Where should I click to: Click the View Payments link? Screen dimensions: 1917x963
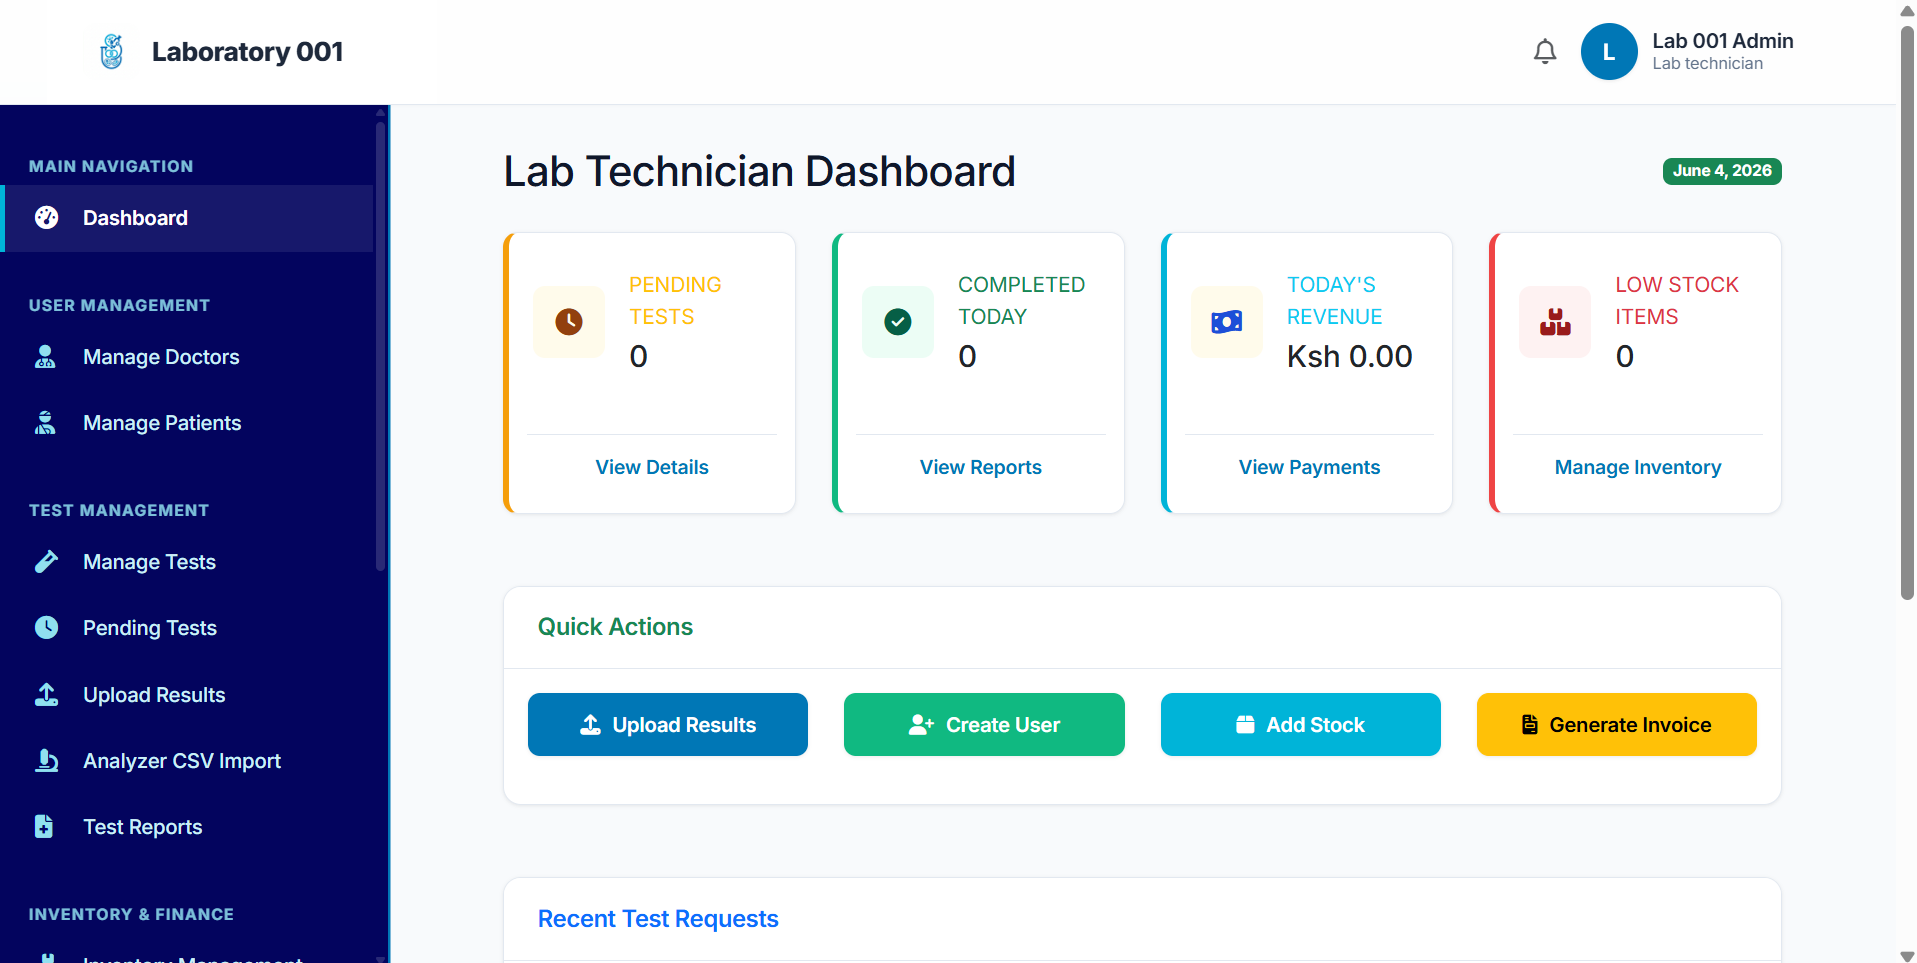[1309, 467]
